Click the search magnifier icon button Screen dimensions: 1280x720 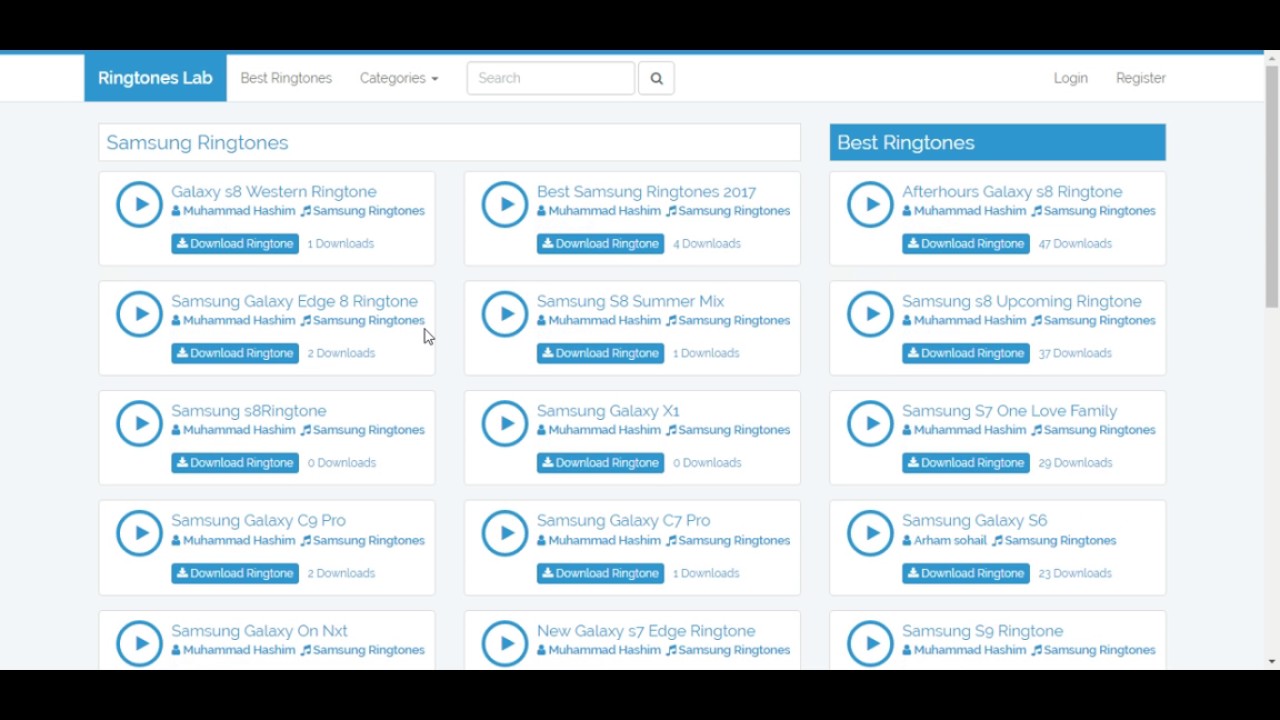coord(656,78)
